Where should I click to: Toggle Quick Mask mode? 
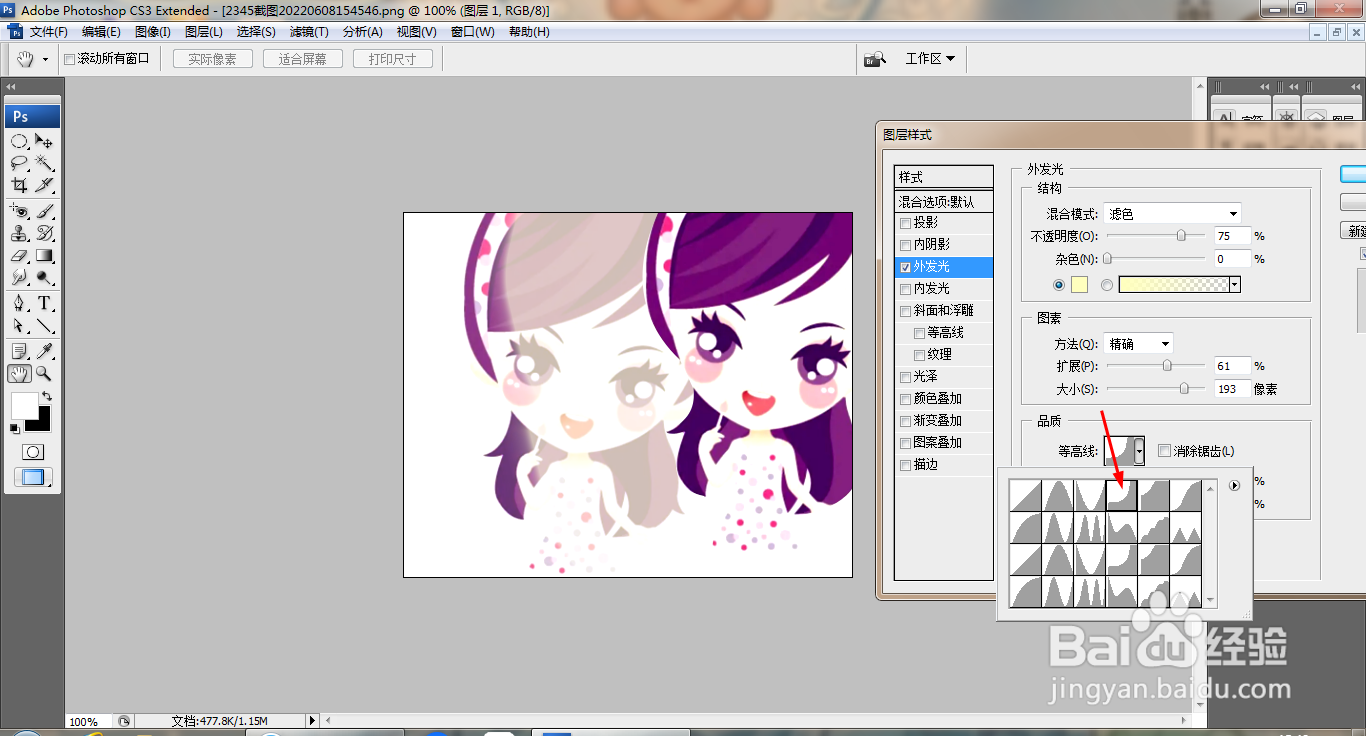click(32, 452)
